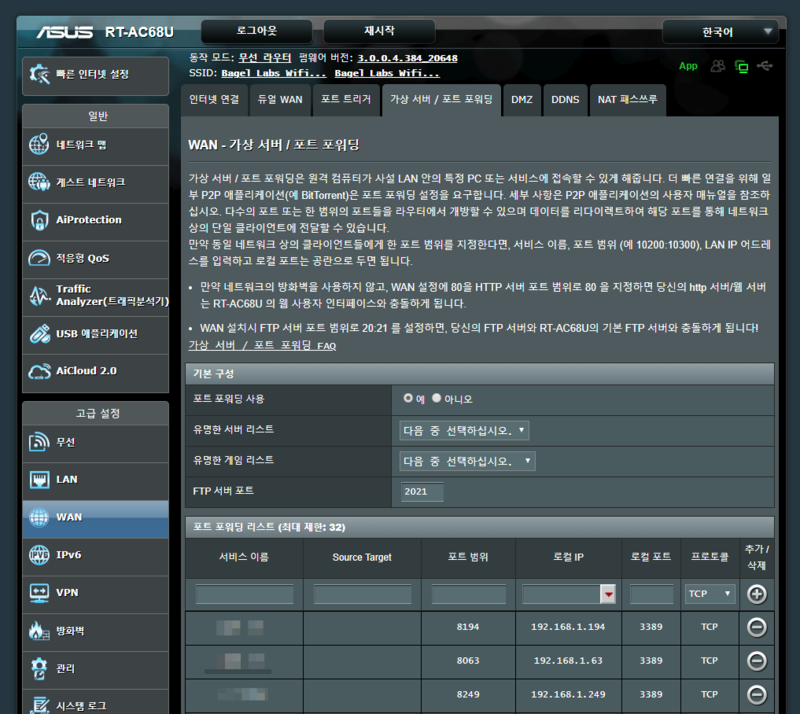The image size is (800, 714).
Task: Click local IP cell 192.168.1.63
Action: coord(568,660)
